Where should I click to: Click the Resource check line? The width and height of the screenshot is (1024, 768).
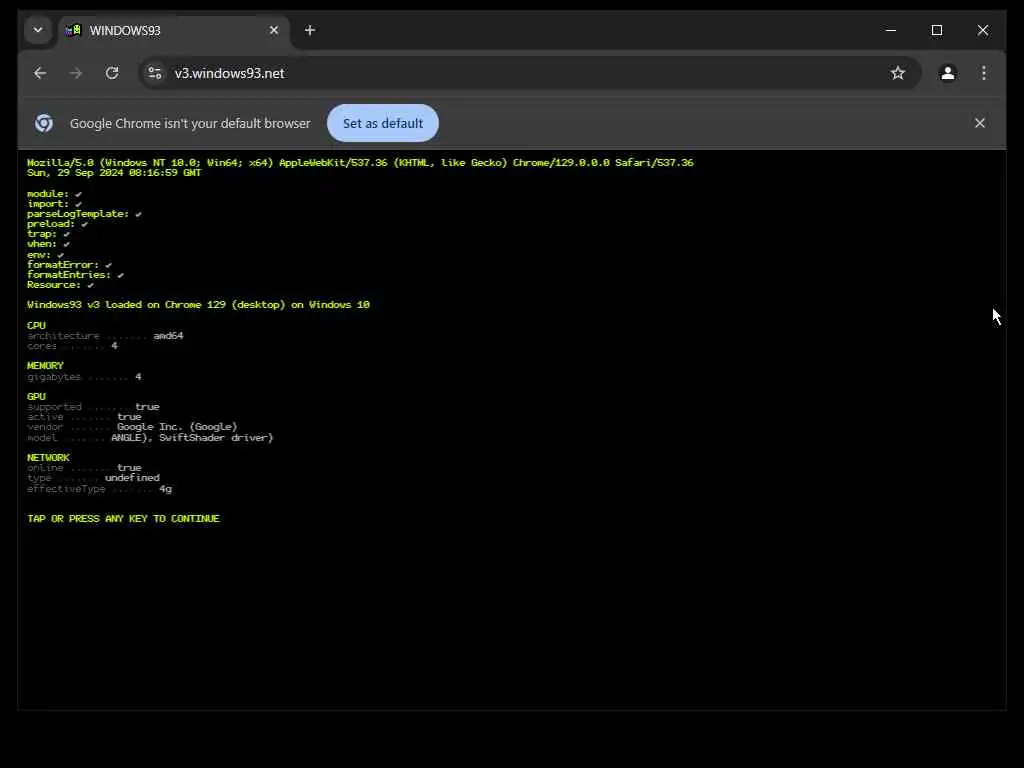pos(60,285)
